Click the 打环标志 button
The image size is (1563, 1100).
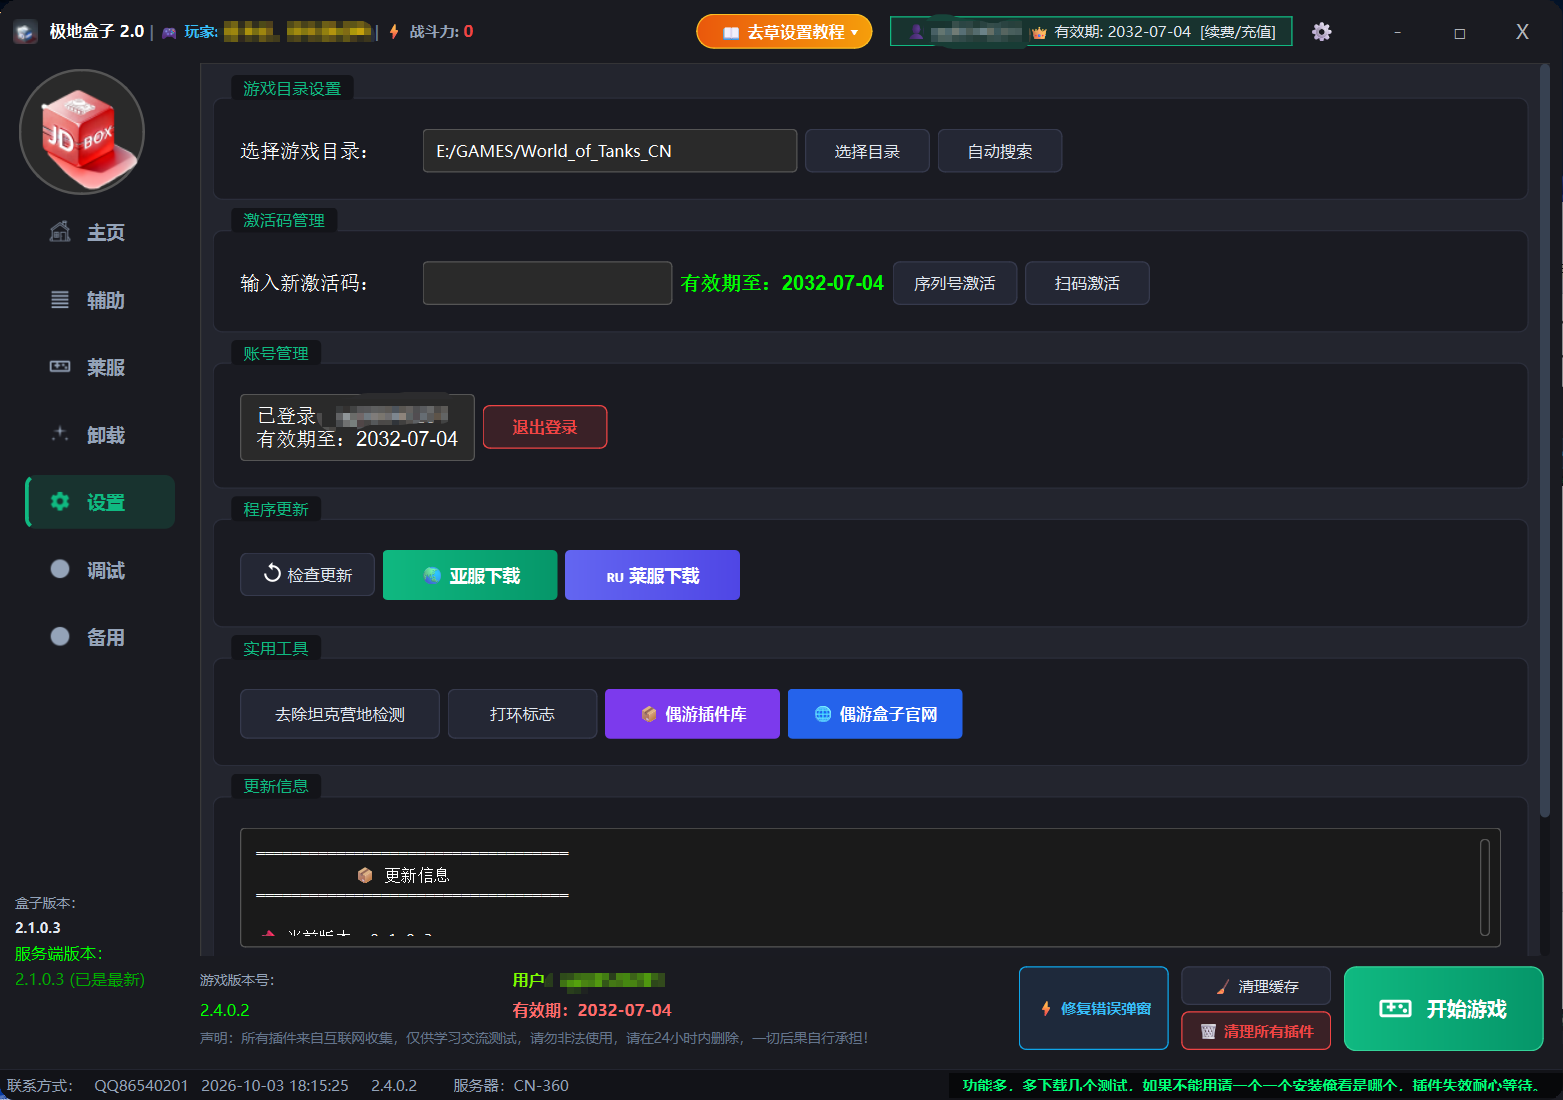(522, 714)
